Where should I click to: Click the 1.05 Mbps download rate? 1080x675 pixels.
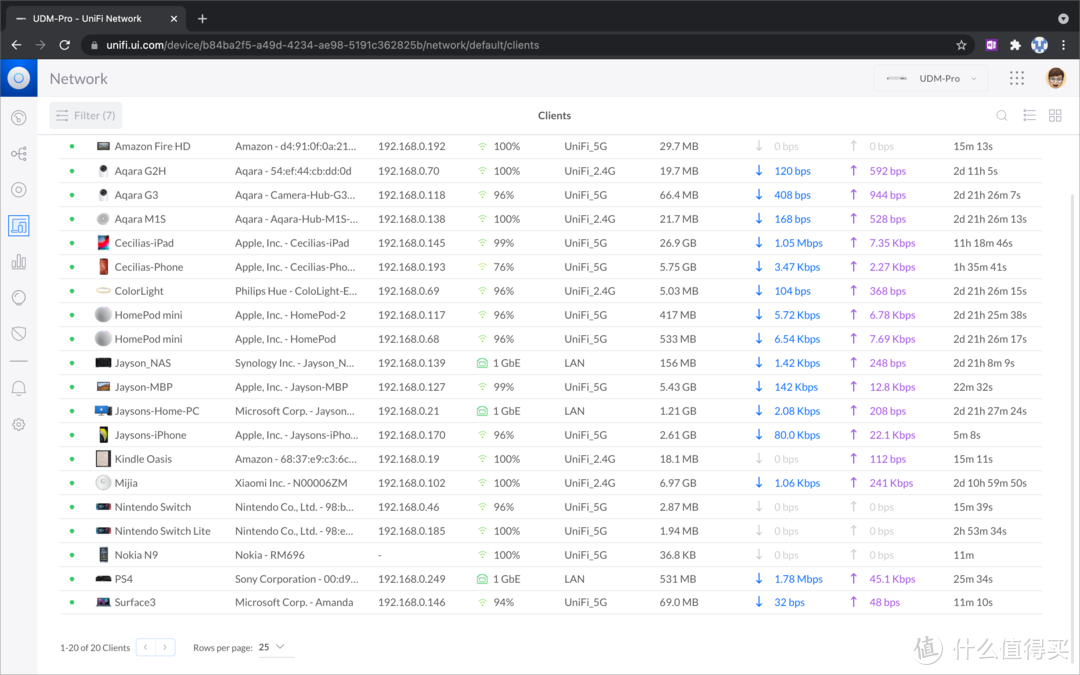(798, 243)
